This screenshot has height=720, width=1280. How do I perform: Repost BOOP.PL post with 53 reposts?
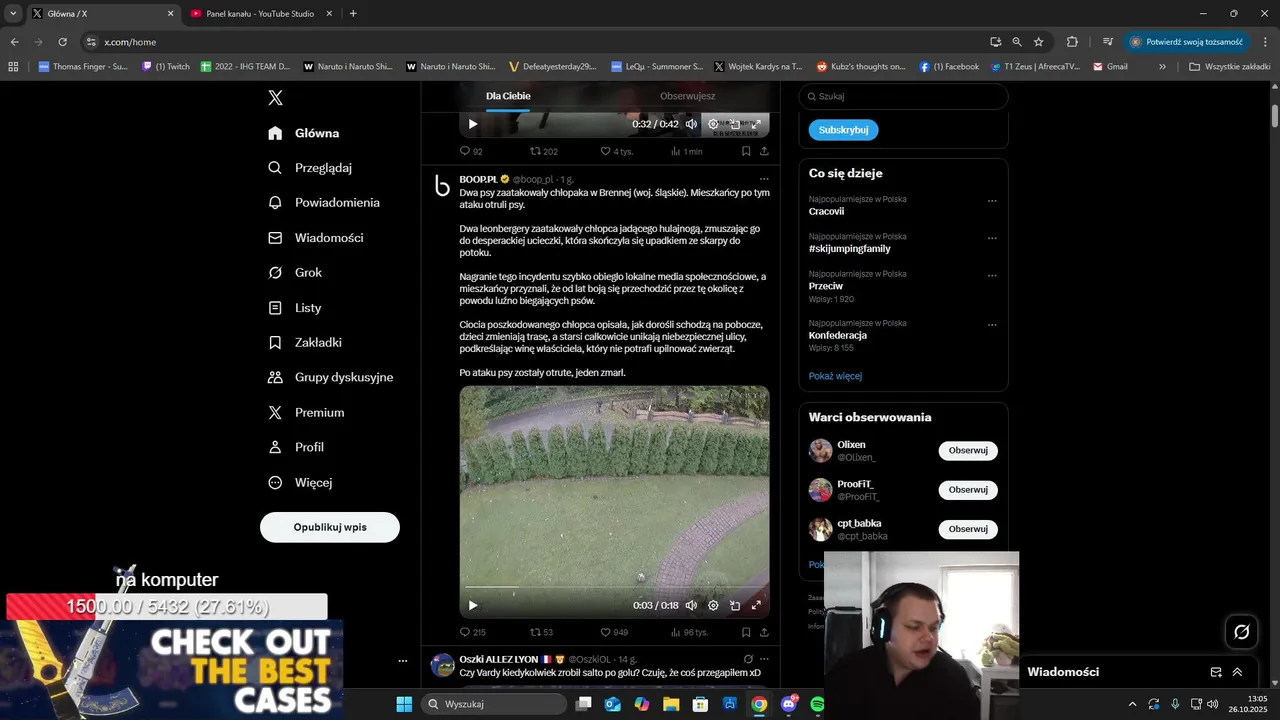541,632
